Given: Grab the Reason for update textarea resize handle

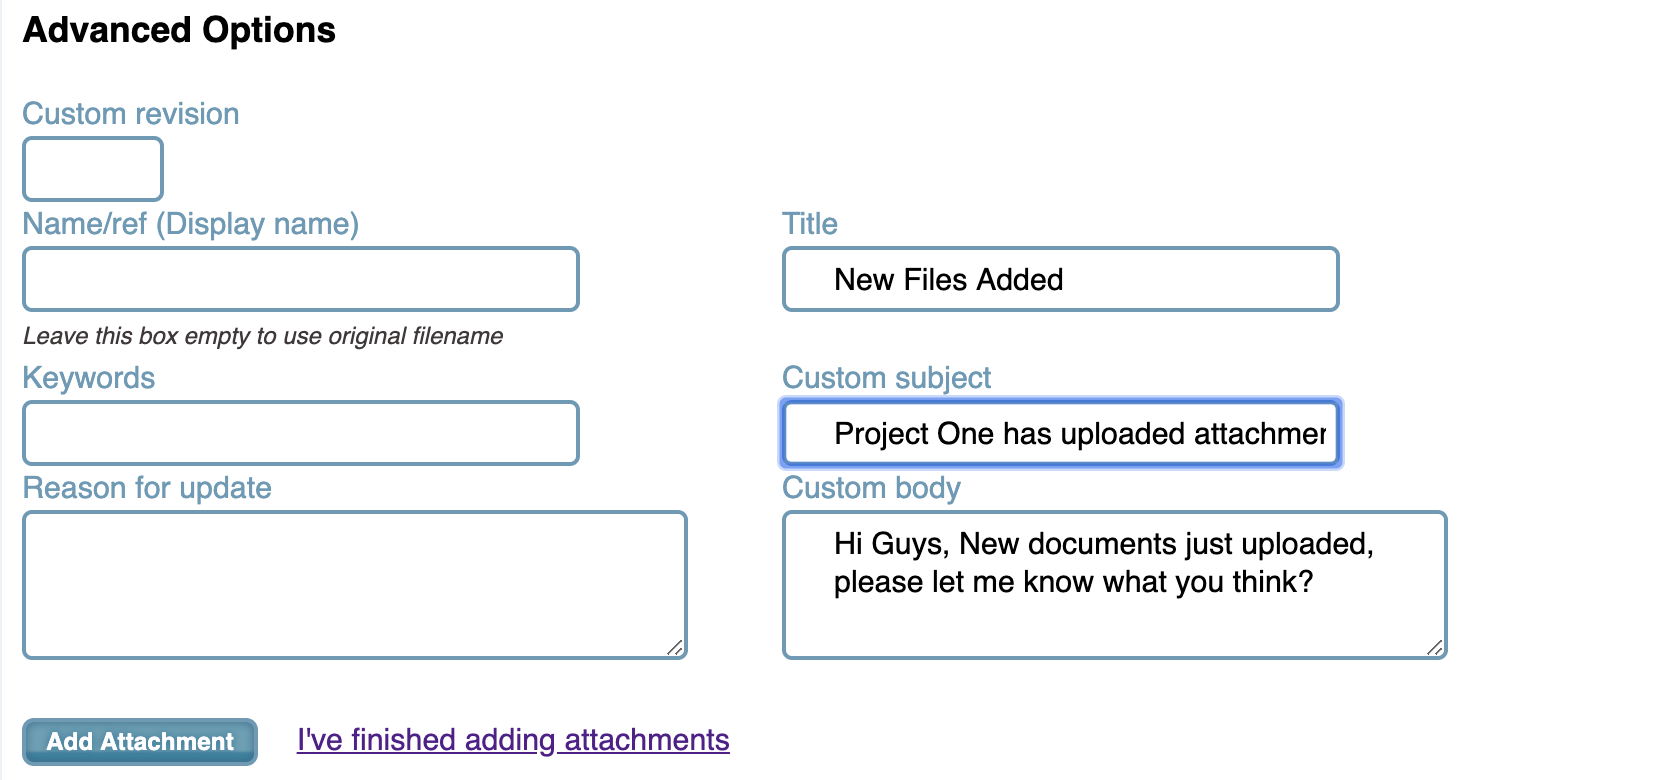Looking at the screenshot, I should click(x=676, y=648).
